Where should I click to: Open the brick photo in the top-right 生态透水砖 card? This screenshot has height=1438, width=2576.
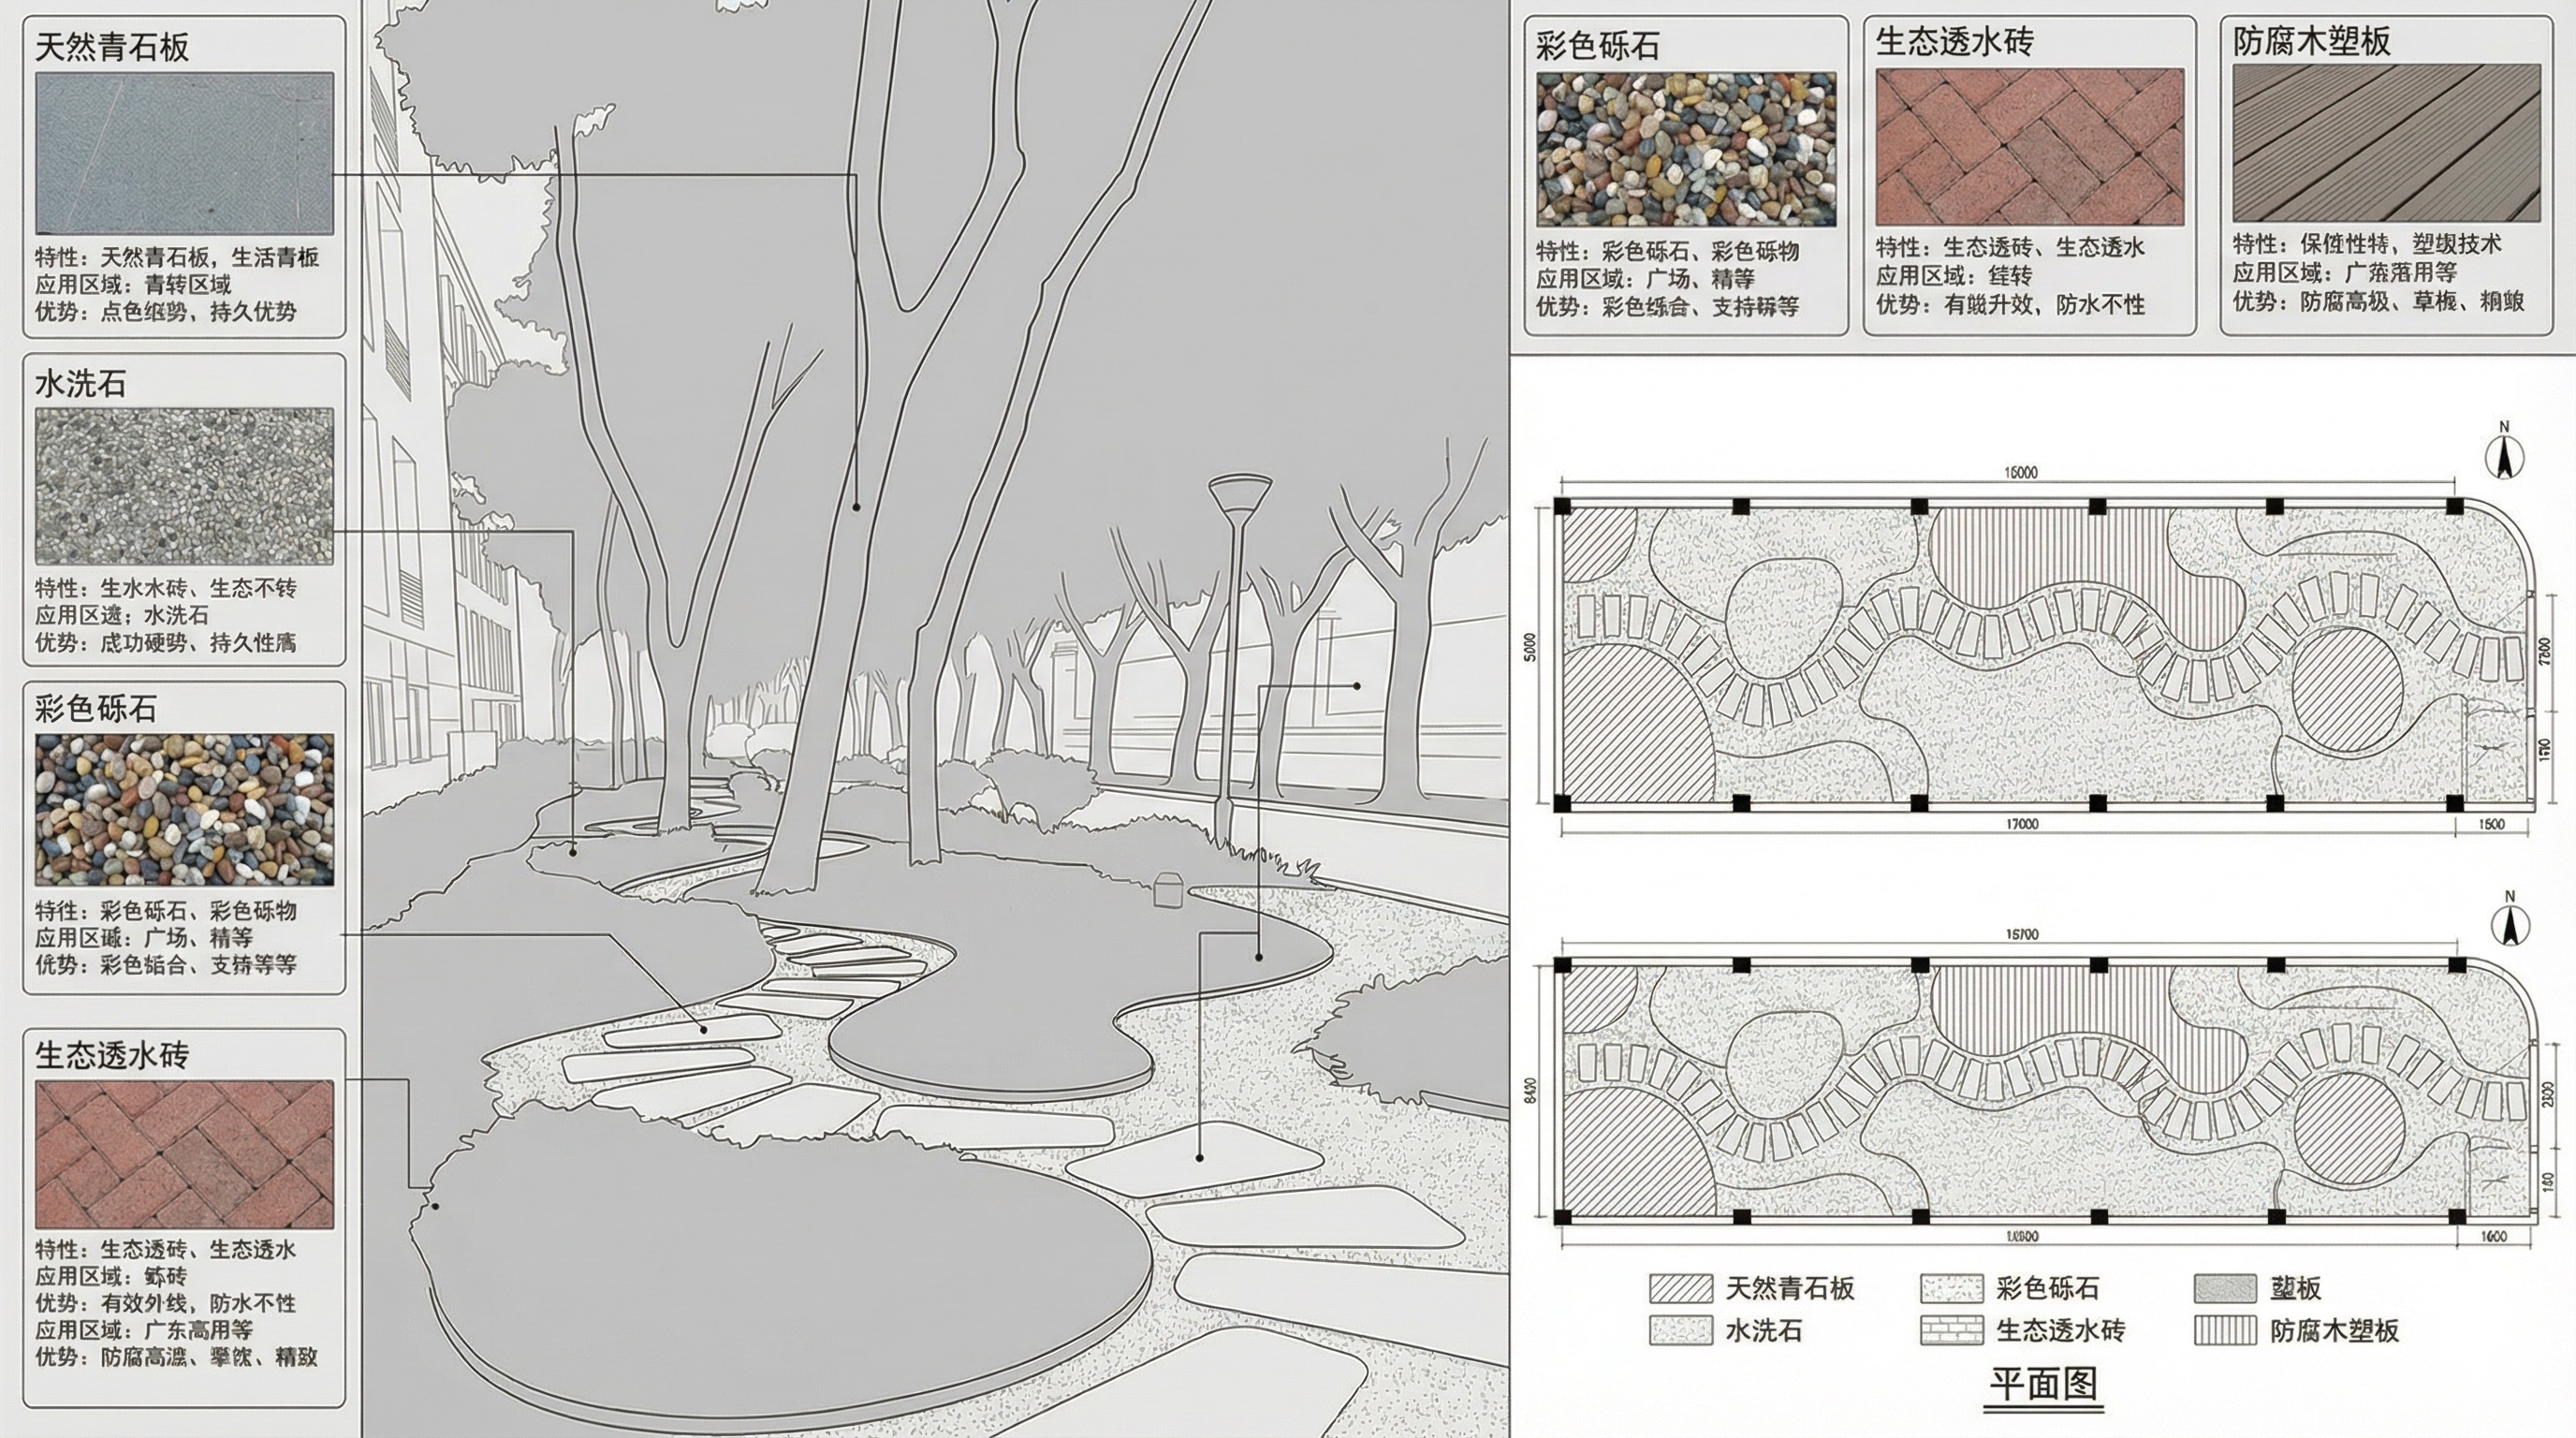coord(2029,146)
